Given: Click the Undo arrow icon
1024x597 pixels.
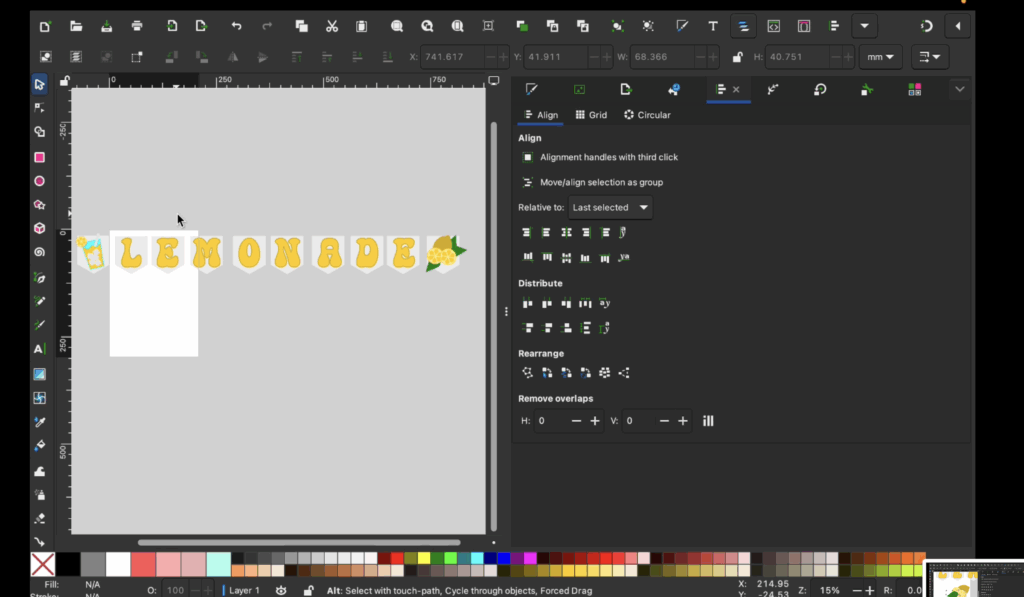Looking at the screenshot, I should [236, 26].
